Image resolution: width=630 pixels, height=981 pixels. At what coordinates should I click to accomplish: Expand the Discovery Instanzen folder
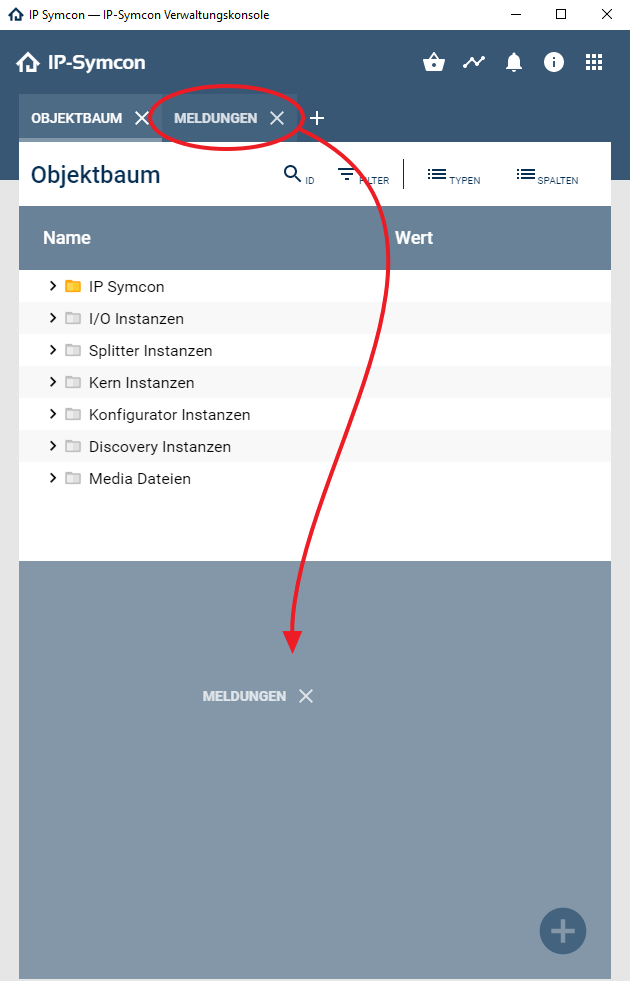(x=53, y=447)
